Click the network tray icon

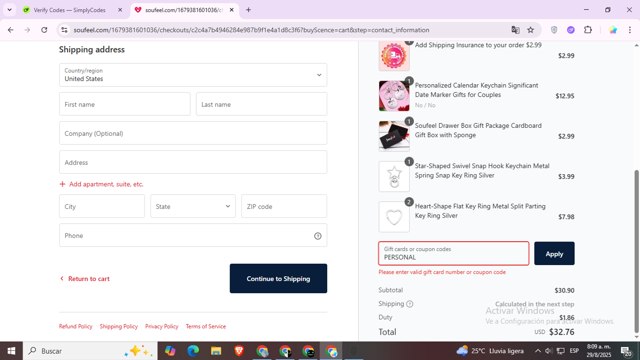pos(561,351)
